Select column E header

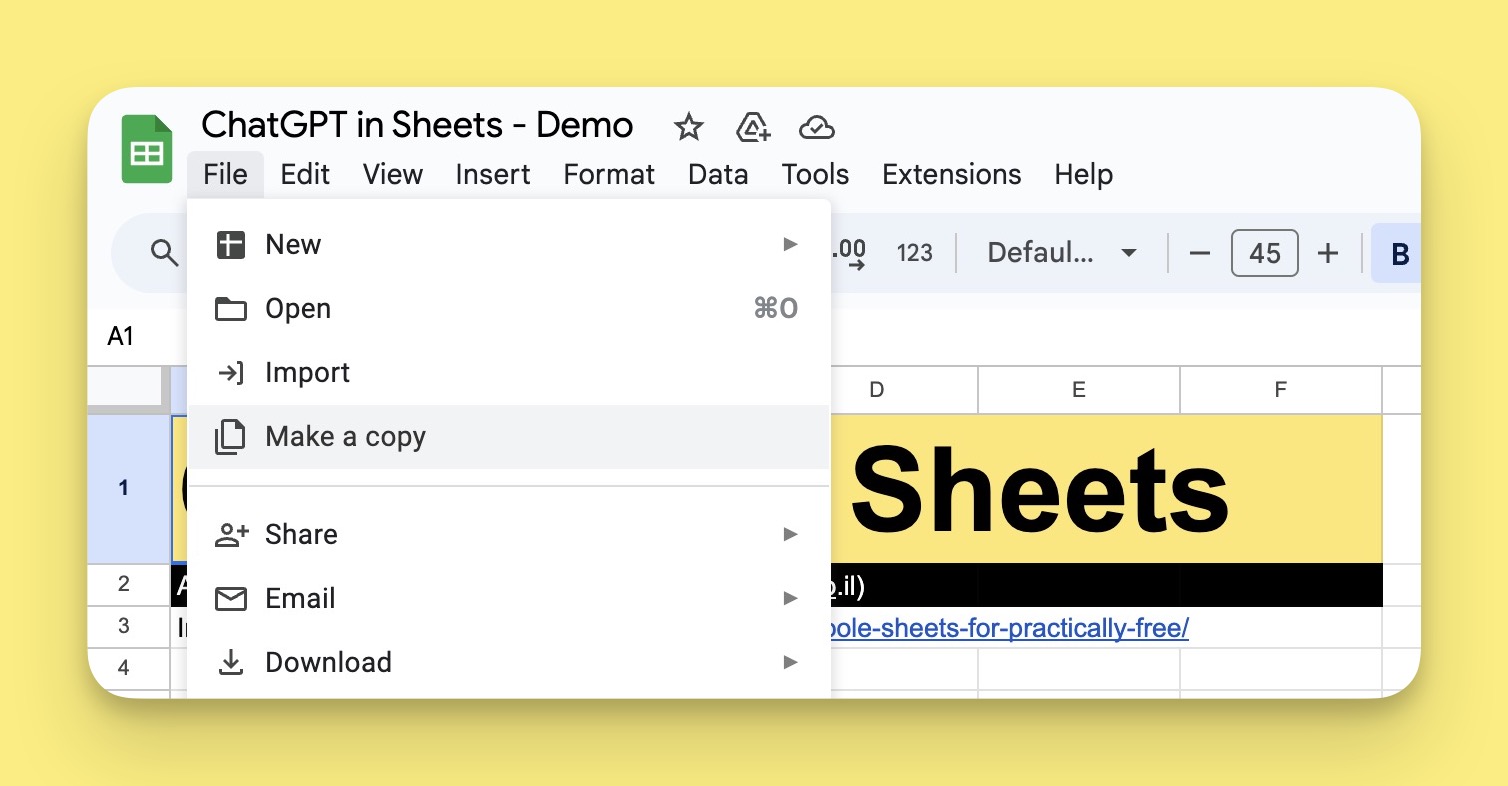click(1079, 390)
